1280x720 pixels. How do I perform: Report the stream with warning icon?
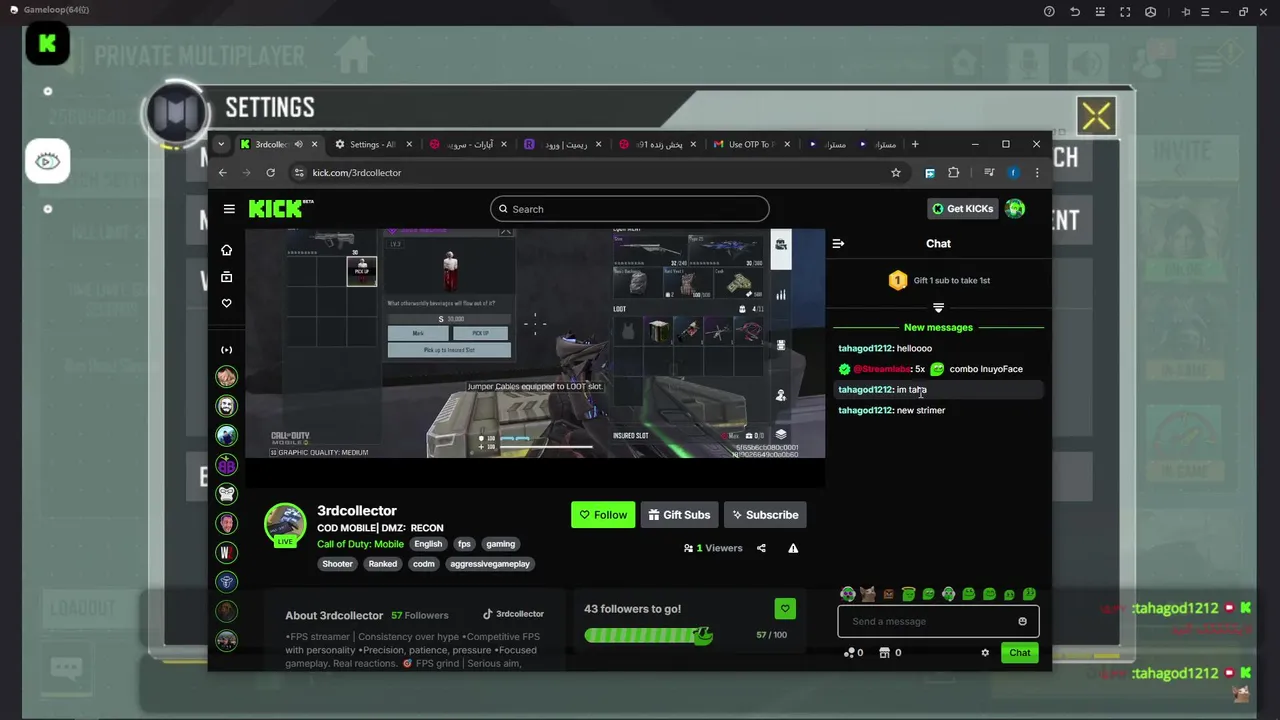[793, 548]
